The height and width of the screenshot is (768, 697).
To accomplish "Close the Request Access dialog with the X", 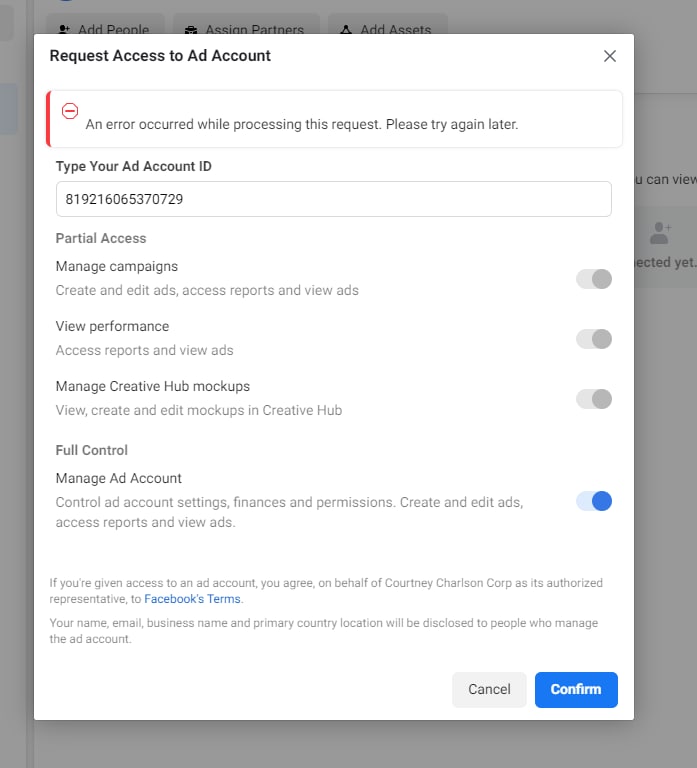I will 610,56.
